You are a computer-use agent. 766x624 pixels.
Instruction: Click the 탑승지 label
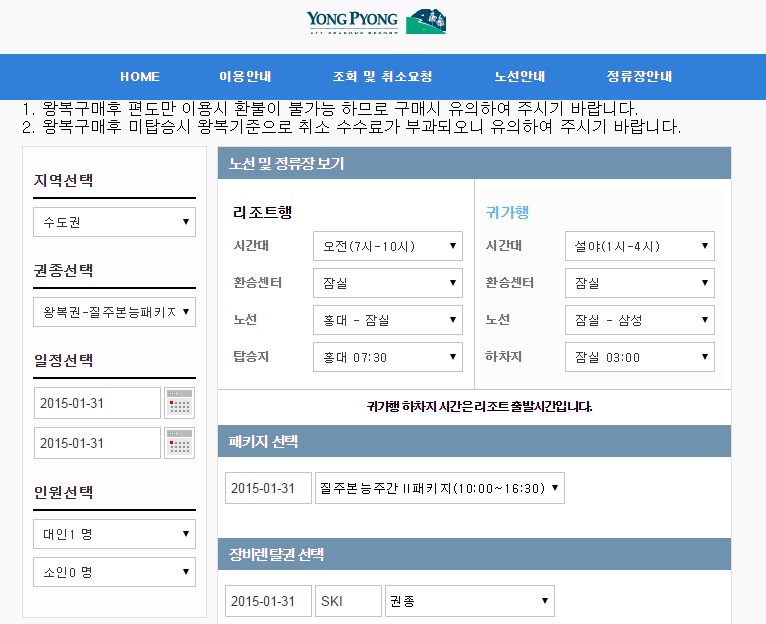[x=251, y=357]
